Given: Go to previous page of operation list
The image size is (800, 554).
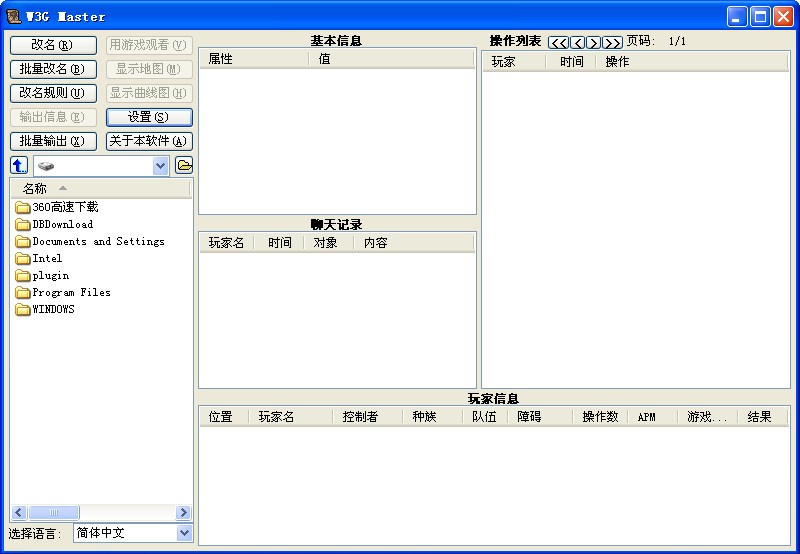Looking at the screenshot, I should pos(578,42).
